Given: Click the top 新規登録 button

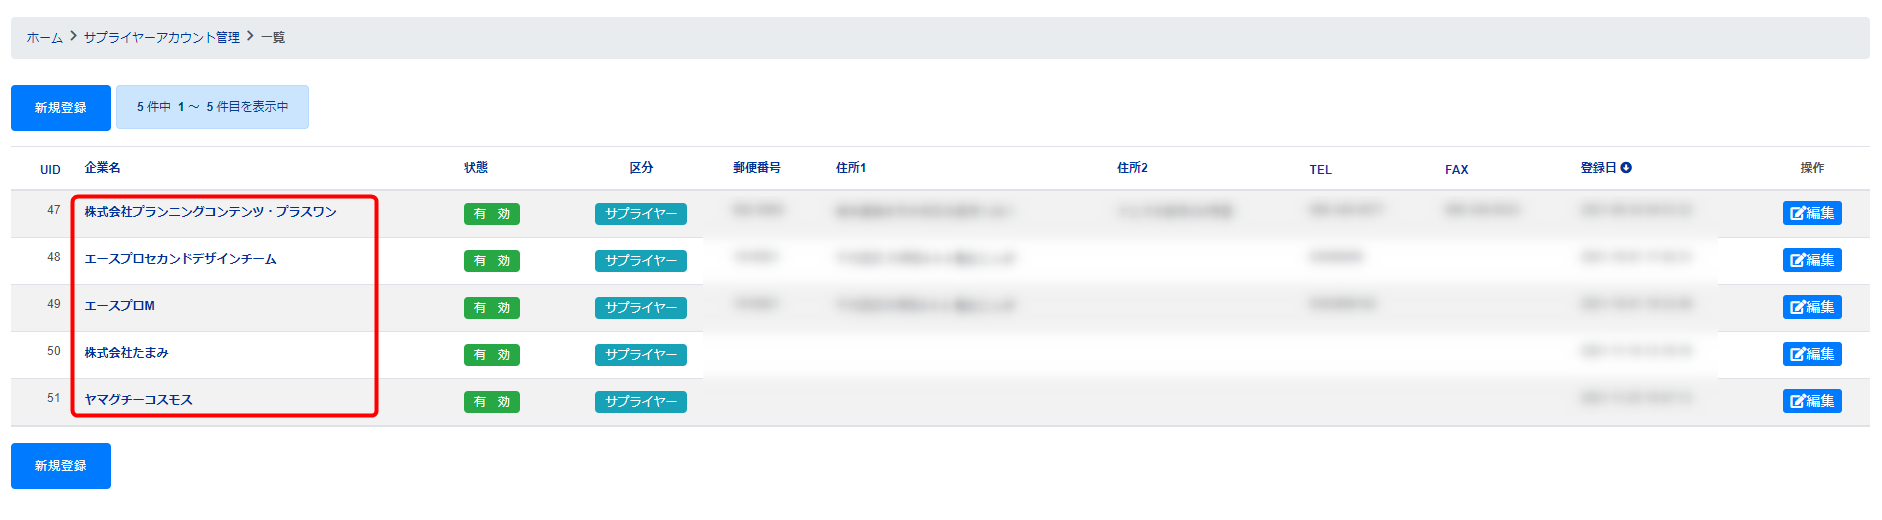Looking at the screenshot, I should (61, 108).
